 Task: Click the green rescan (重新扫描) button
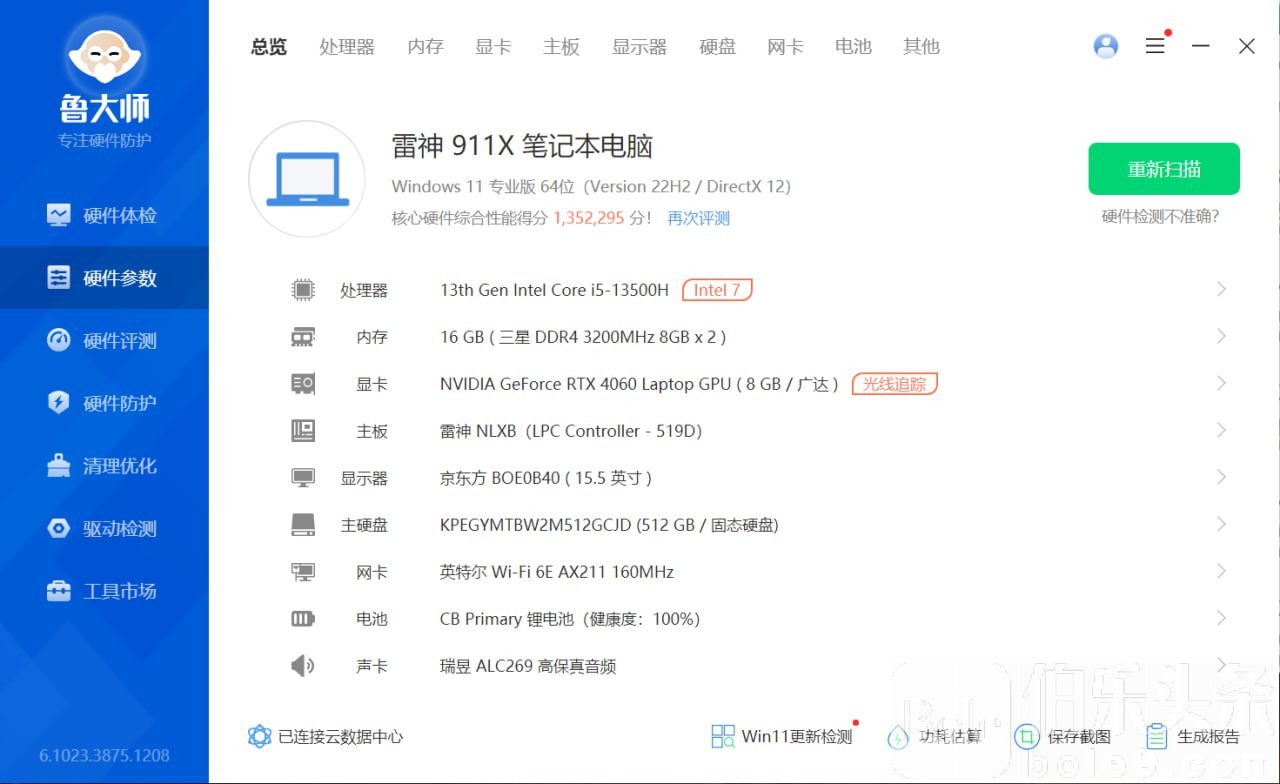pos(1164,169)
